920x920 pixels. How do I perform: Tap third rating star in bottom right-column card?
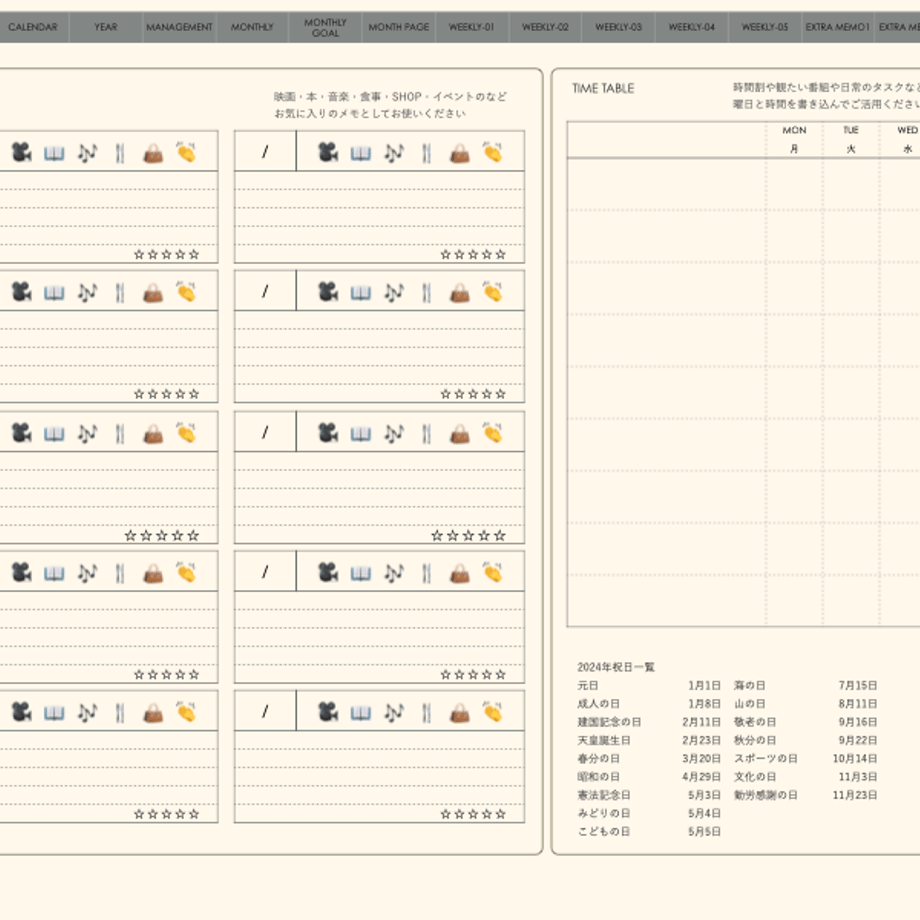click(x=473, y=814)
